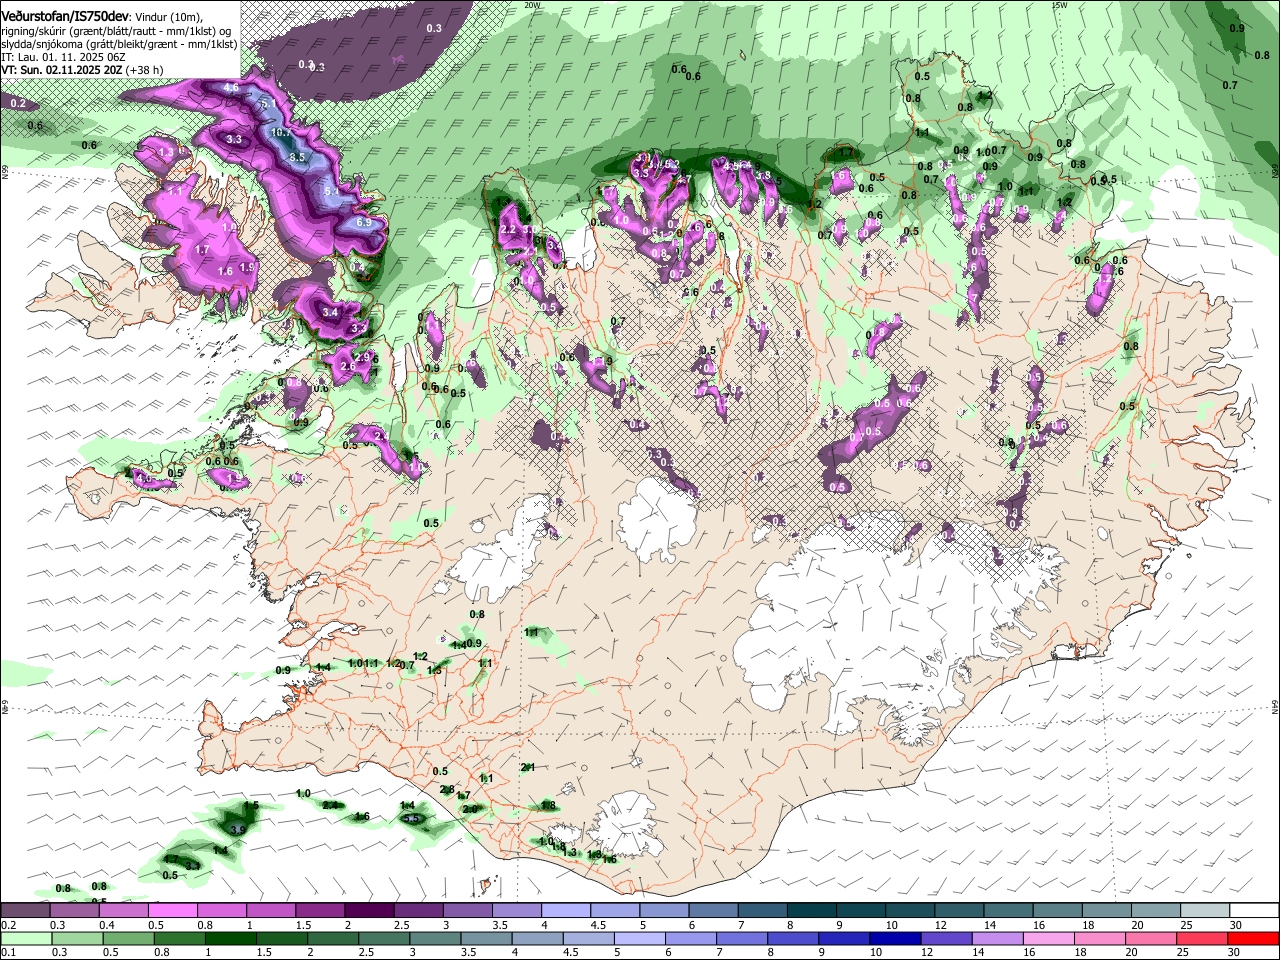Click the 4.6 value in the northwest snow band
This screenshot has width=1280, height=960.
point(232,88)
